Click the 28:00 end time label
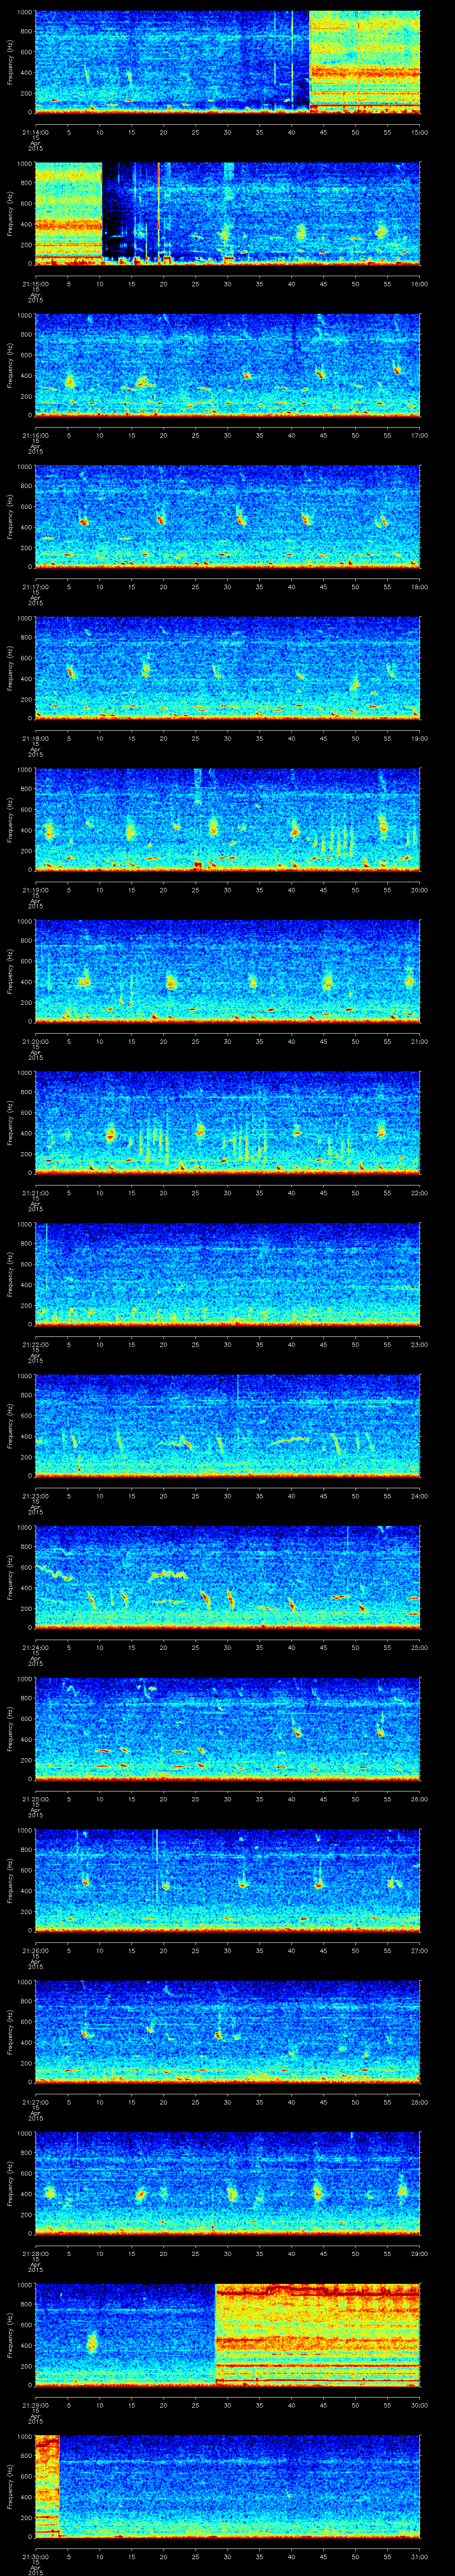The height and width of the screenshot is (2576, 455). point(420,2101)
